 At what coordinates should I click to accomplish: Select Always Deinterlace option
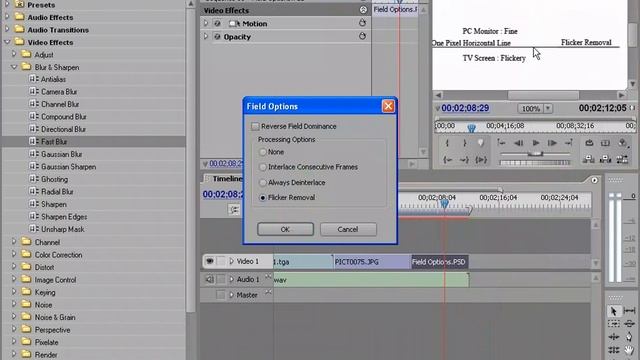pos(263,182)
